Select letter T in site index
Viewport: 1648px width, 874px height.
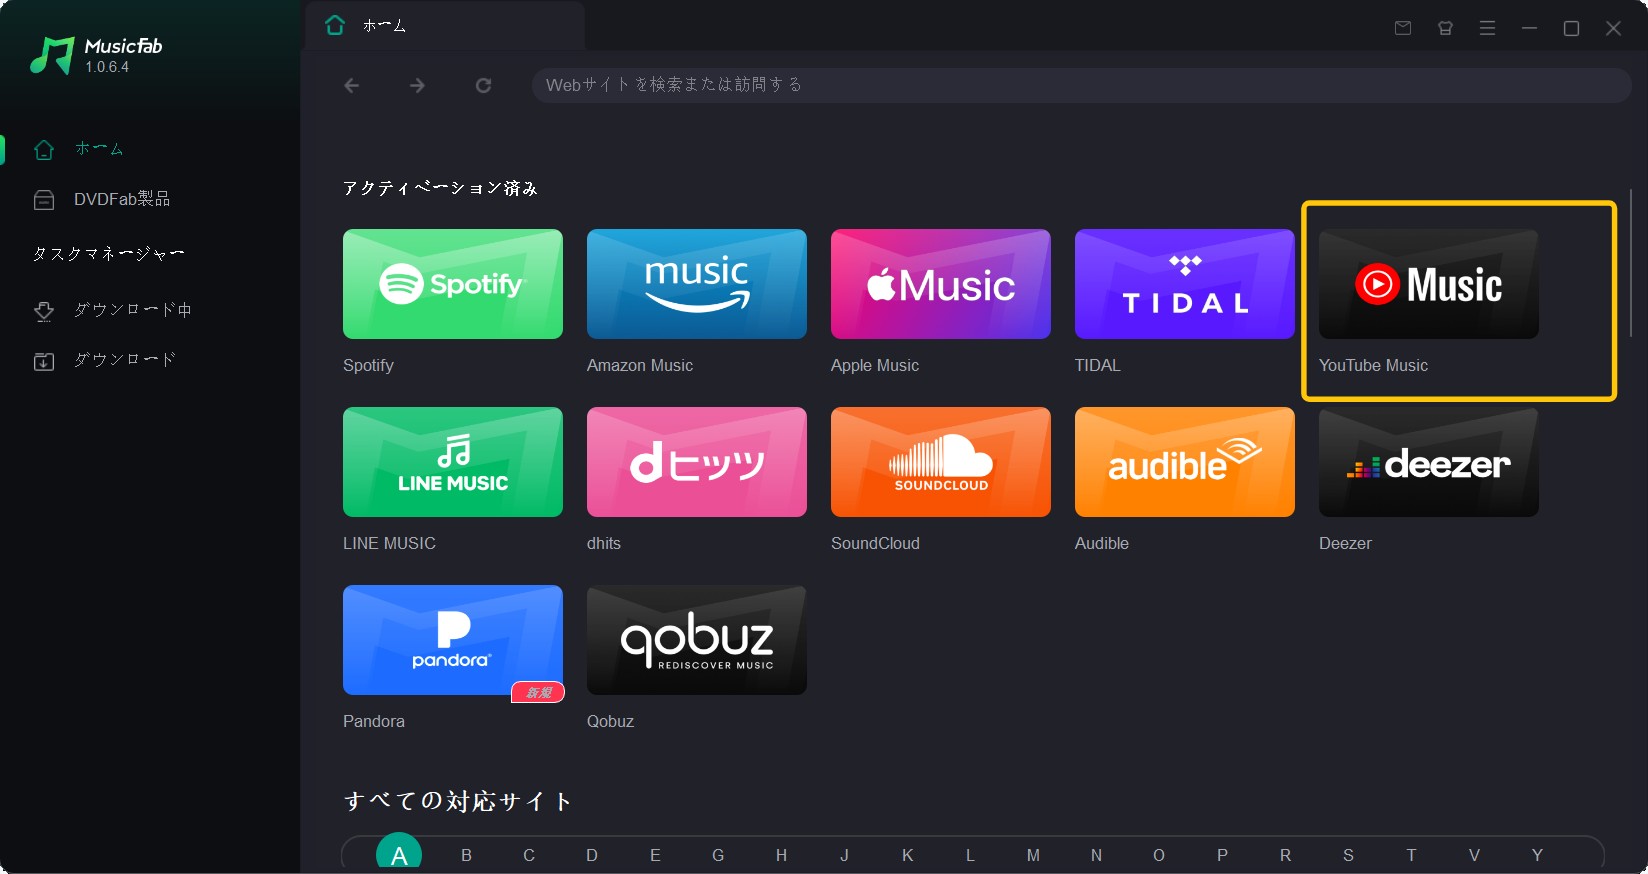pyautogui.click(x=1411, y=855)
